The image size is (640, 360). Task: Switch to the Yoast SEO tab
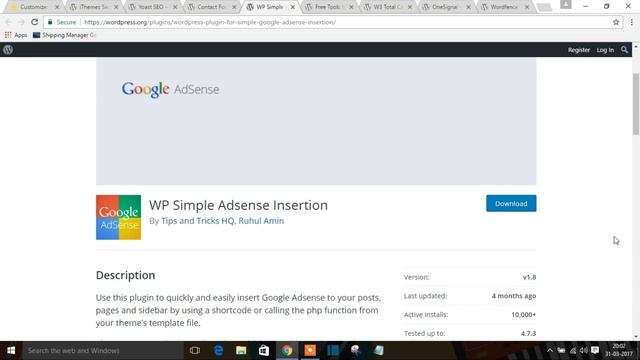(x=153, y=7)
